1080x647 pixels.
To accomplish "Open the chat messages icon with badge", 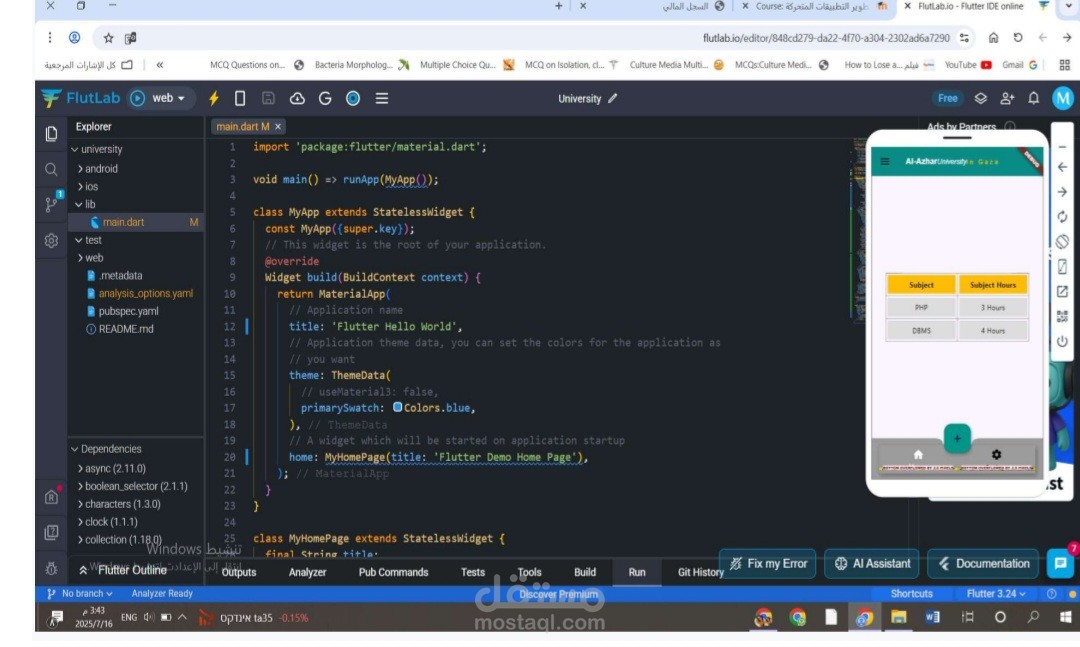I will 1061,563.
